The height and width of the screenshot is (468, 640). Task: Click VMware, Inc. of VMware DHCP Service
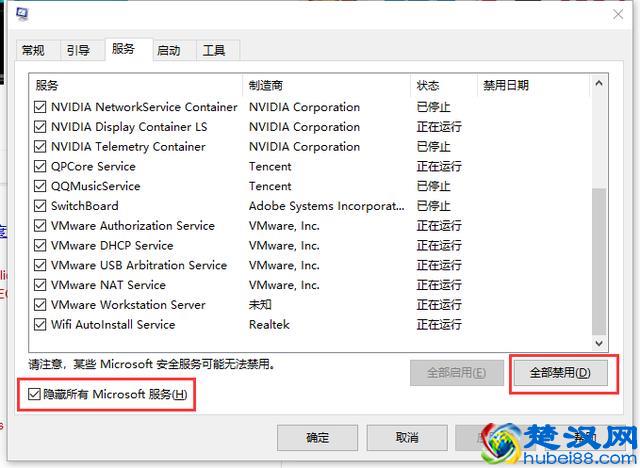(x=284, y=246)
